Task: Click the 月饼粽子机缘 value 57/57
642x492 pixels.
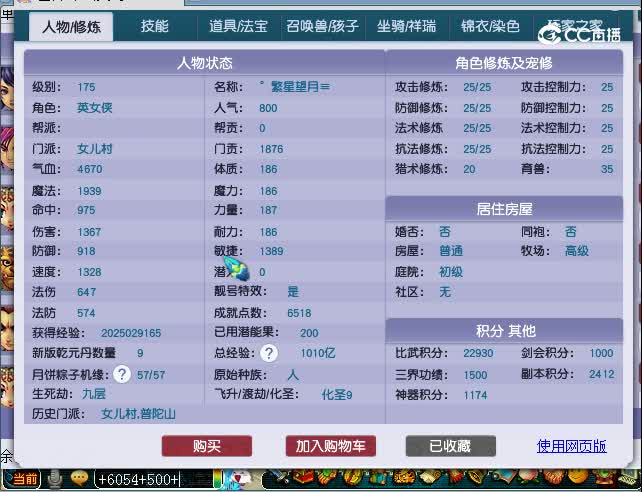Action: tap(151, 375)
